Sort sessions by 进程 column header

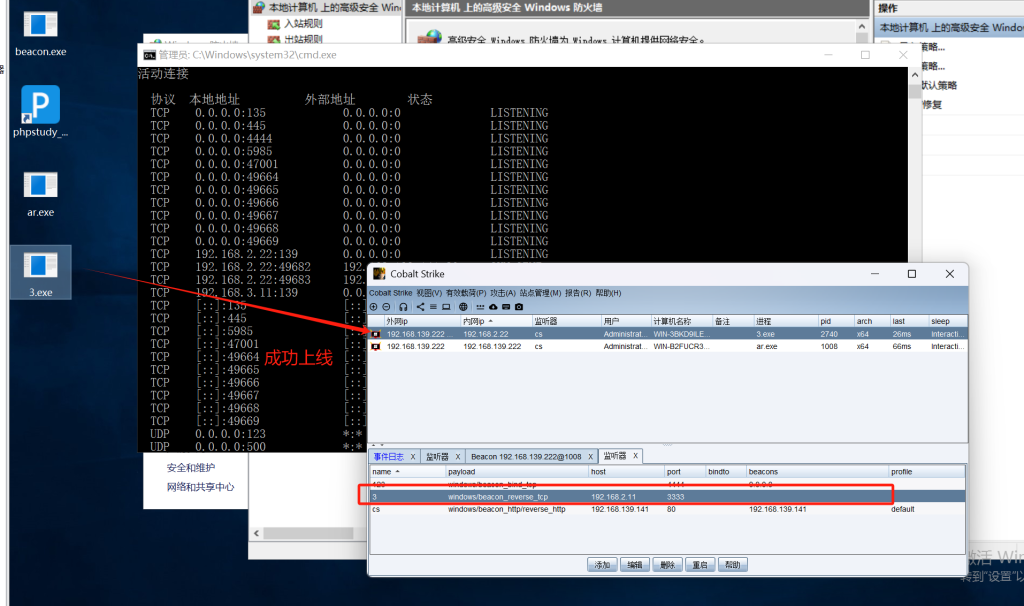tap(786, 321)
